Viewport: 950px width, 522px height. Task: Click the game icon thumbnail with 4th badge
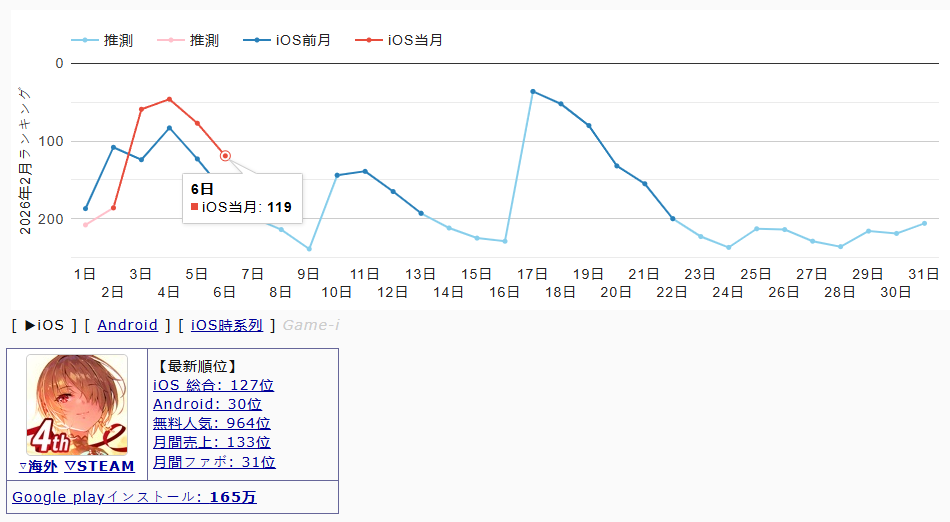(x=77, y=405)
